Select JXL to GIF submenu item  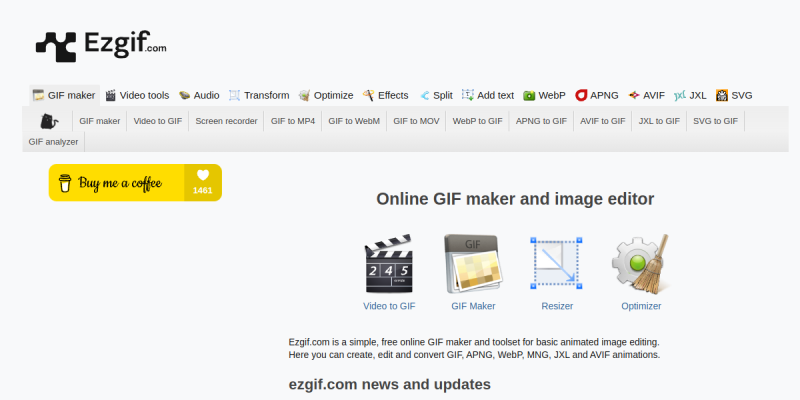[659, 121]
